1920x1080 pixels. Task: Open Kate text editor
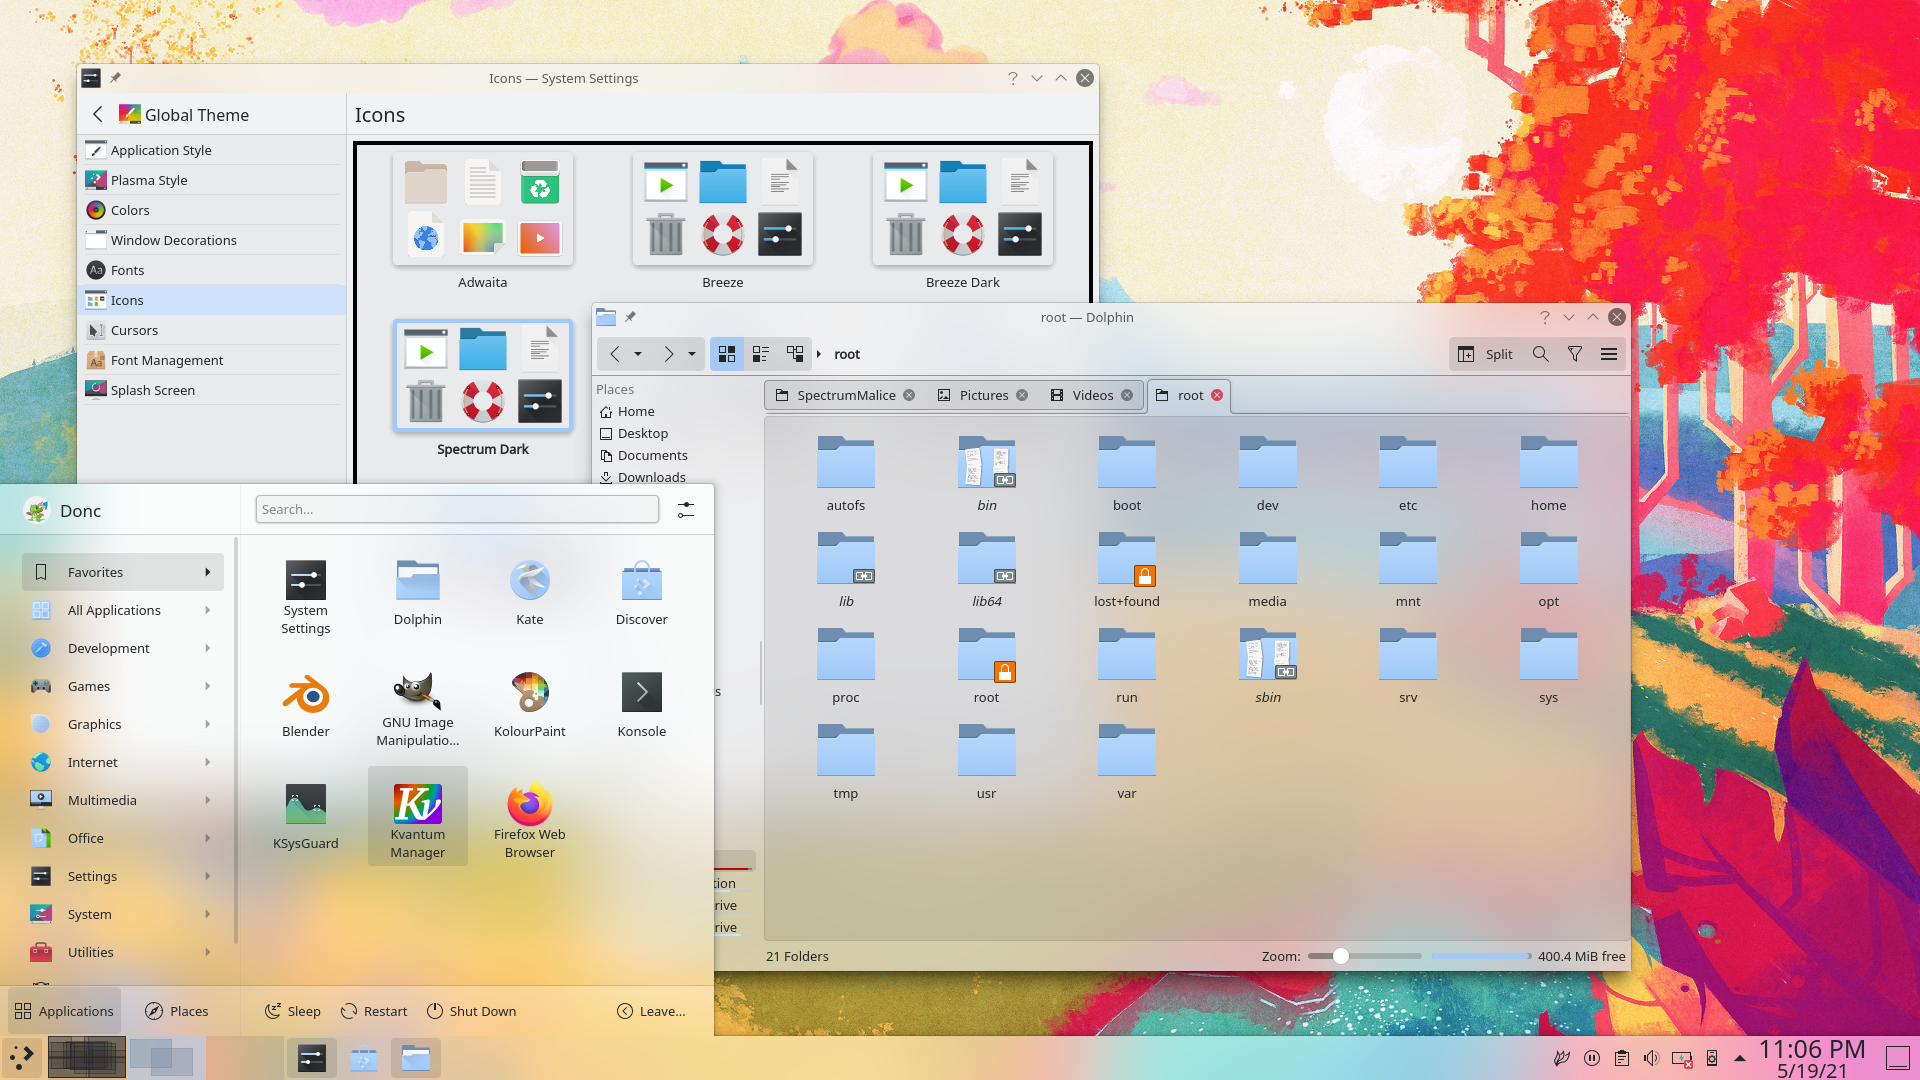coord(529,593)
